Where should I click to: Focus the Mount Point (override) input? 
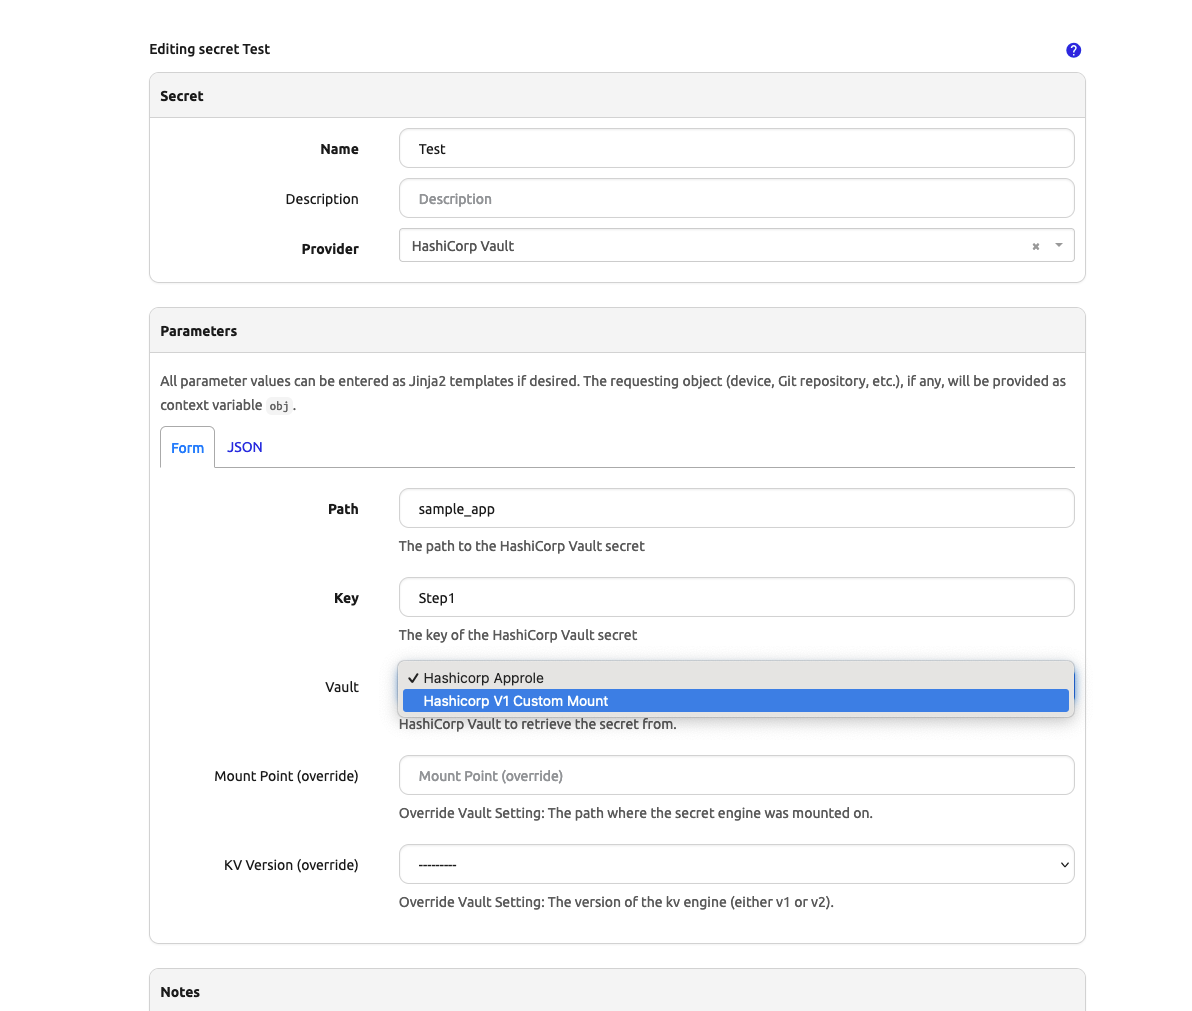point(736,776)
